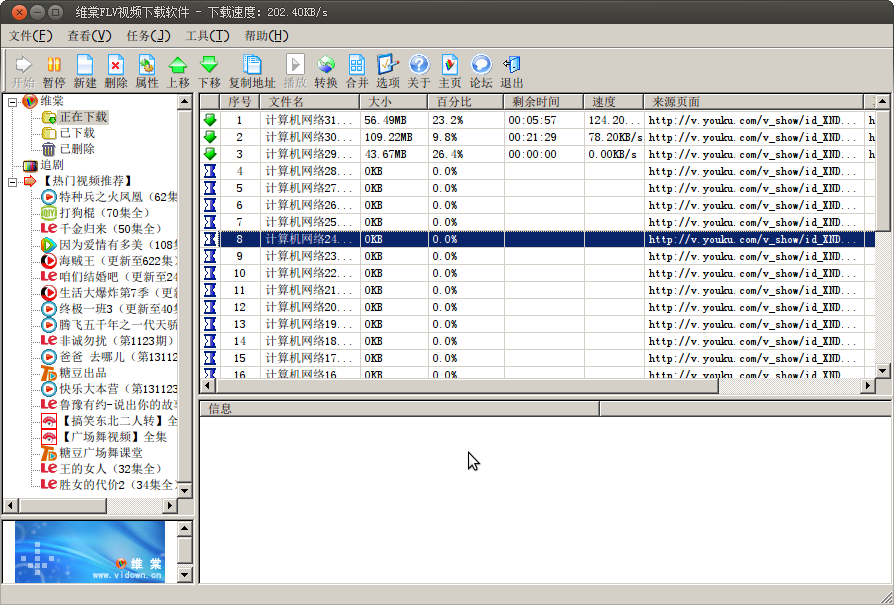Image resolution: width=894 pixels, height=605 pixels.
Task: Open the 帮助(H) menu
Action: click(266, 36)
